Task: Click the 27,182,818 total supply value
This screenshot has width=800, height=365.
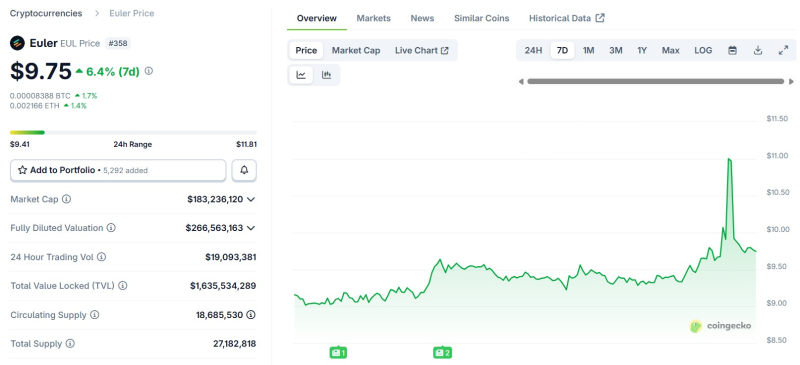Action: coord(235,344)
